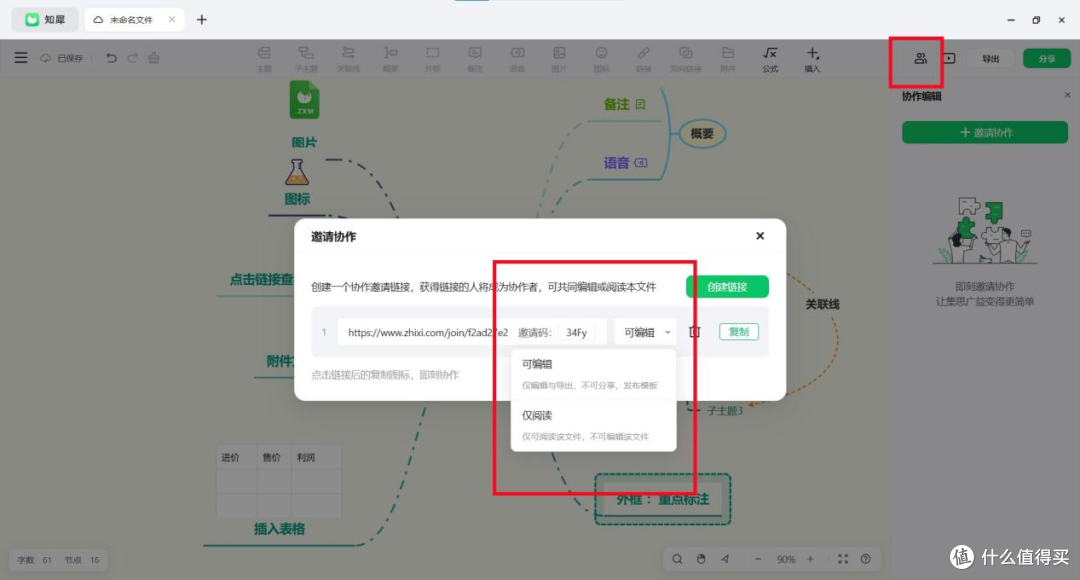Select the 图标 sticker tool
This screenshot has width=1080, height=580.
[601, 59]
